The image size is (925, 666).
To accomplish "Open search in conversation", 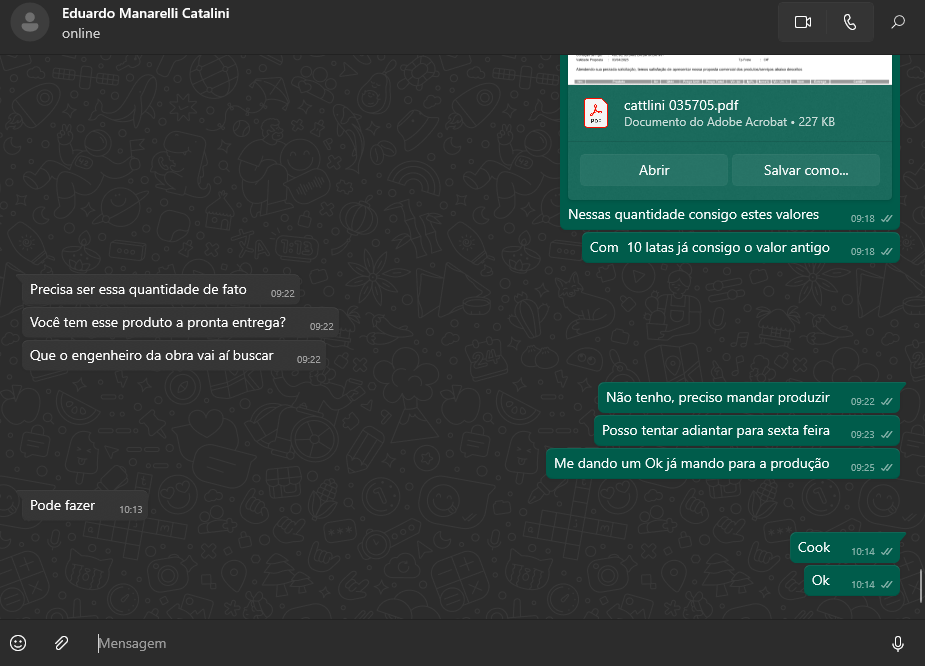I will click(898, 22).
